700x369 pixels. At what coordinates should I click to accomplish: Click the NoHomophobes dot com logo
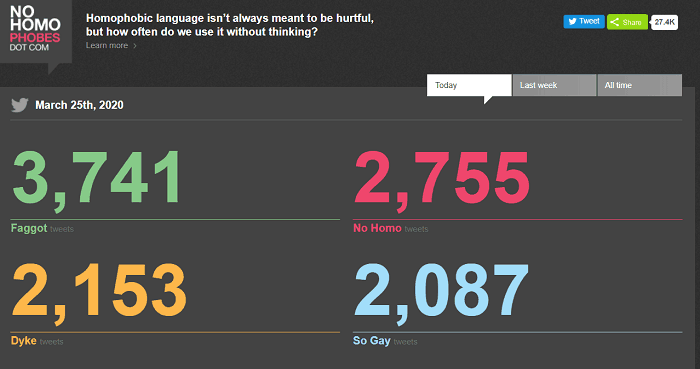coord(35,29)
